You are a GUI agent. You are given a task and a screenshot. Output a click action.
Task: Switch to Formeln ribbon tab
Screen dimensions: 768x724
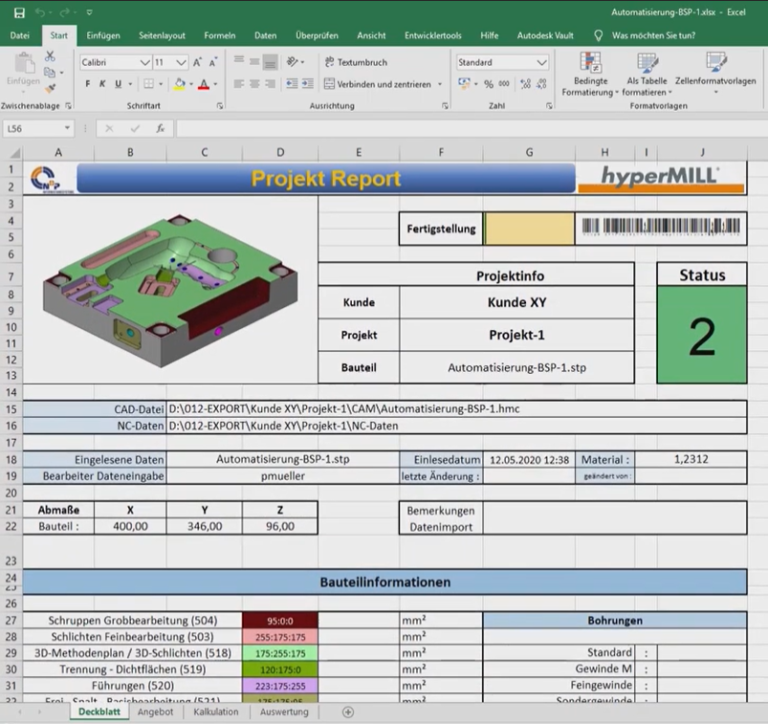point(219,35)
